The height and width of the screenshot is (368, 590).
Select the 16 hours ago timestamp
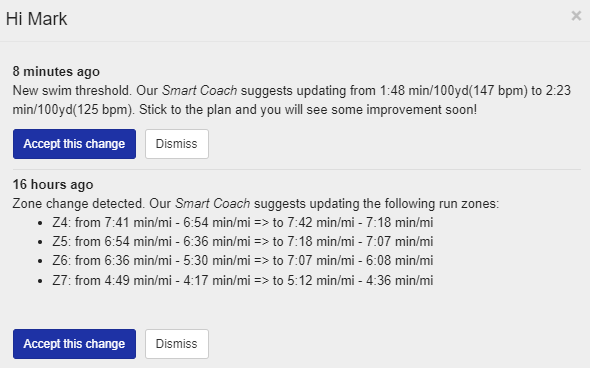click(53, 184)
